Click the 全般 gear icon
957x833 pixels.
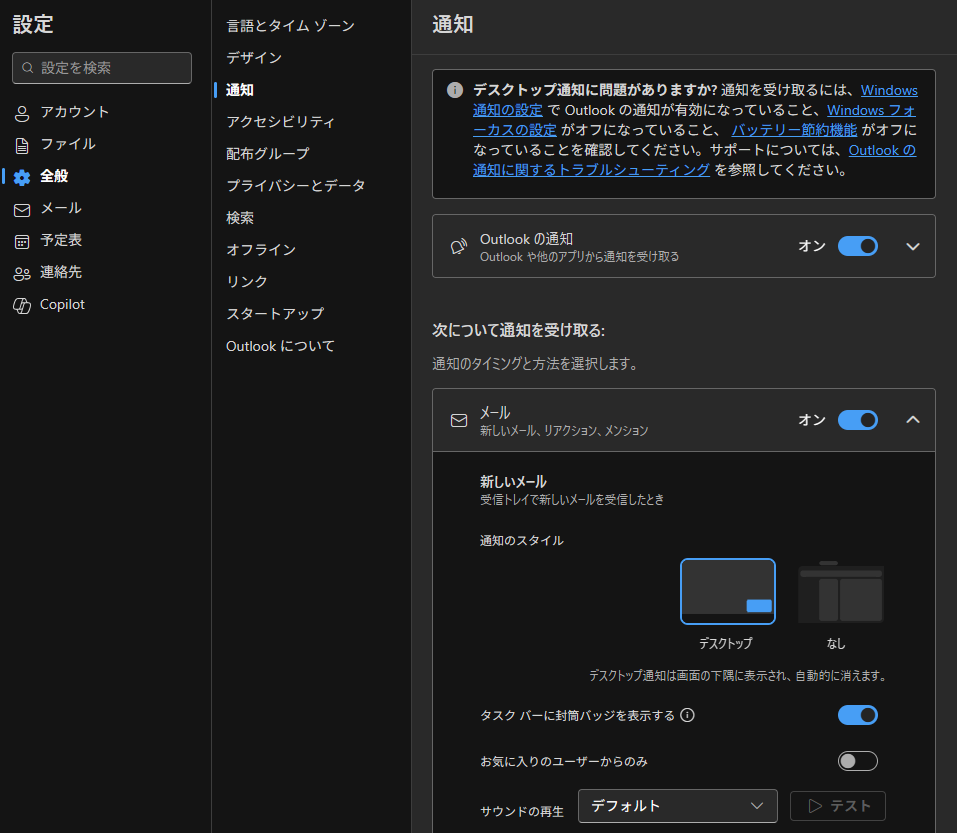(x=22, y=178)
